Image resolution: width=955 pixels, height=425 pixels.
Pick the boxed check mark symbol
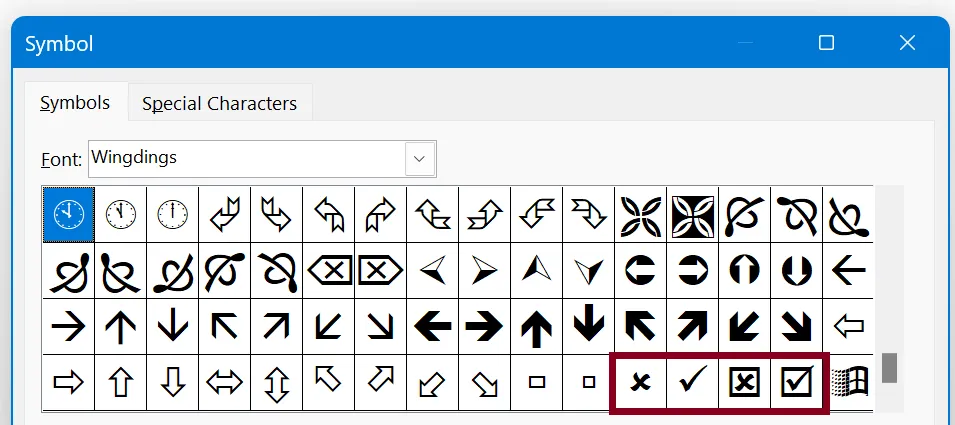point(797,381)
